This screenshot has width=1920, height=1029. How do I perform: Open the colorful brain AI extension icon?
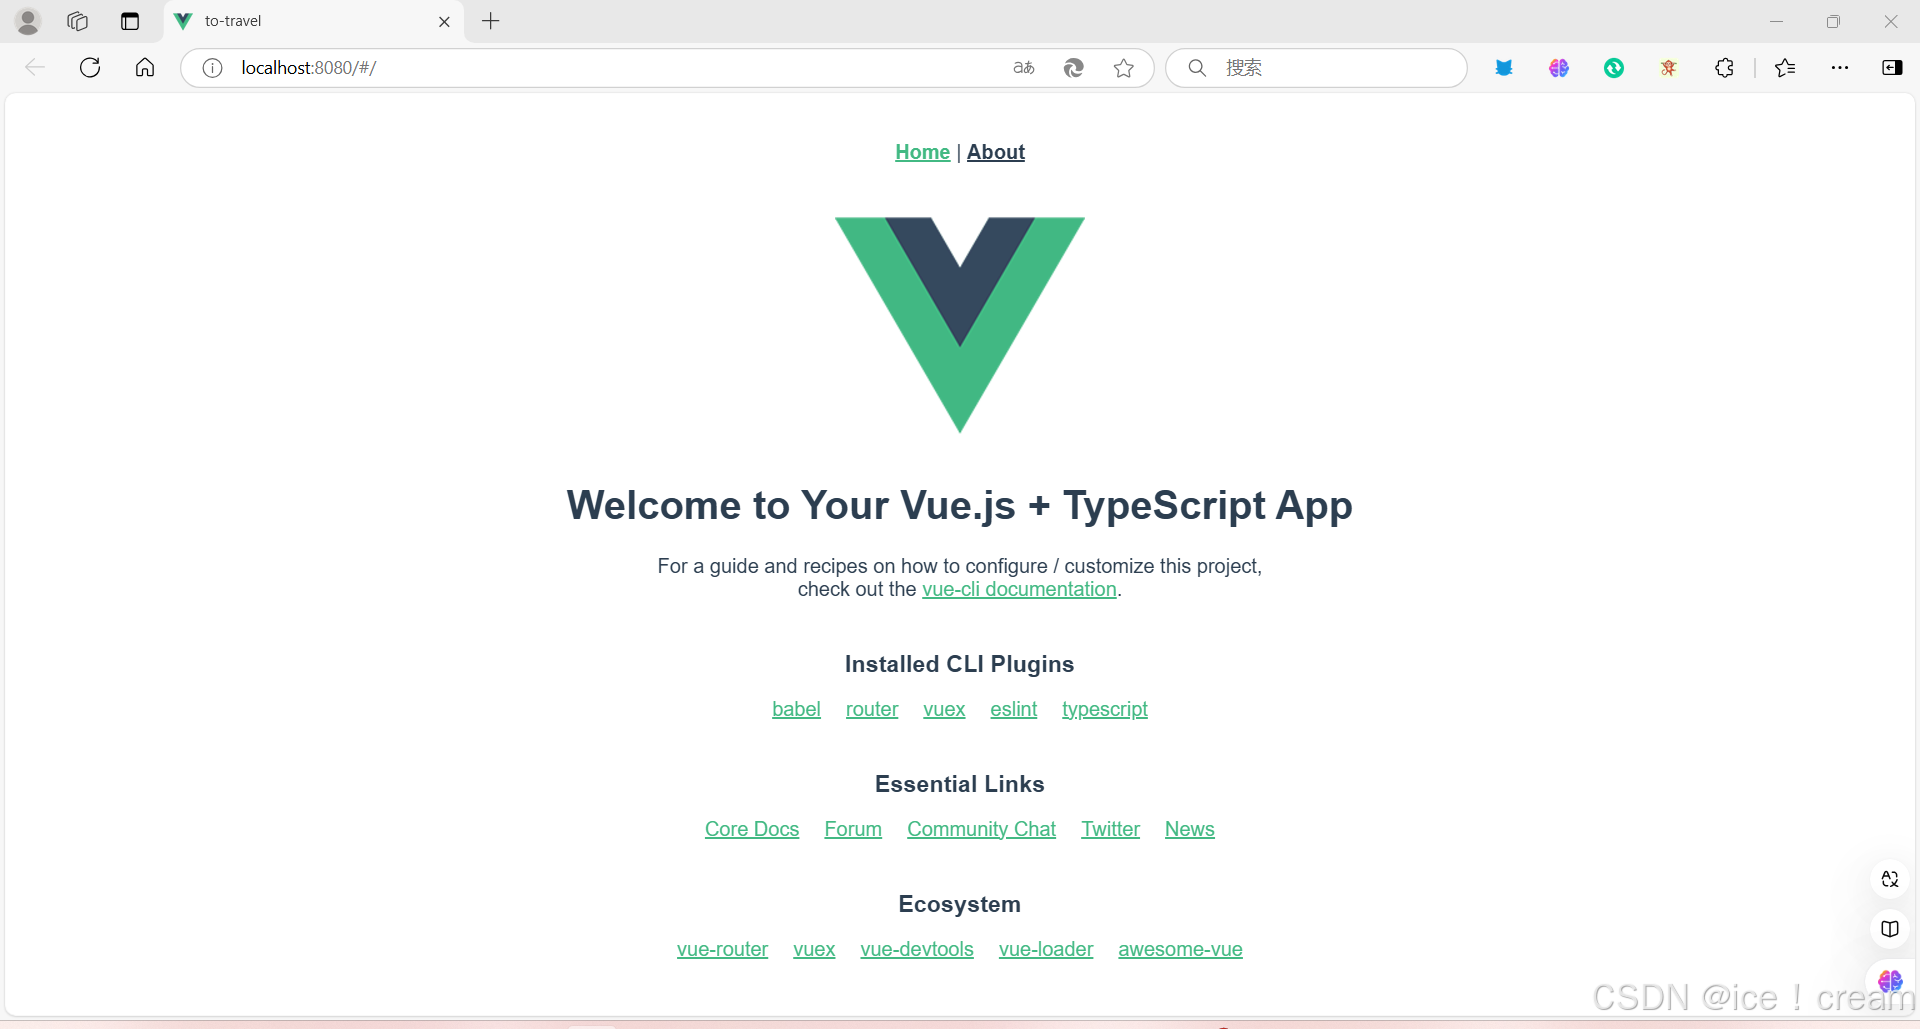tap(1558, 68)
